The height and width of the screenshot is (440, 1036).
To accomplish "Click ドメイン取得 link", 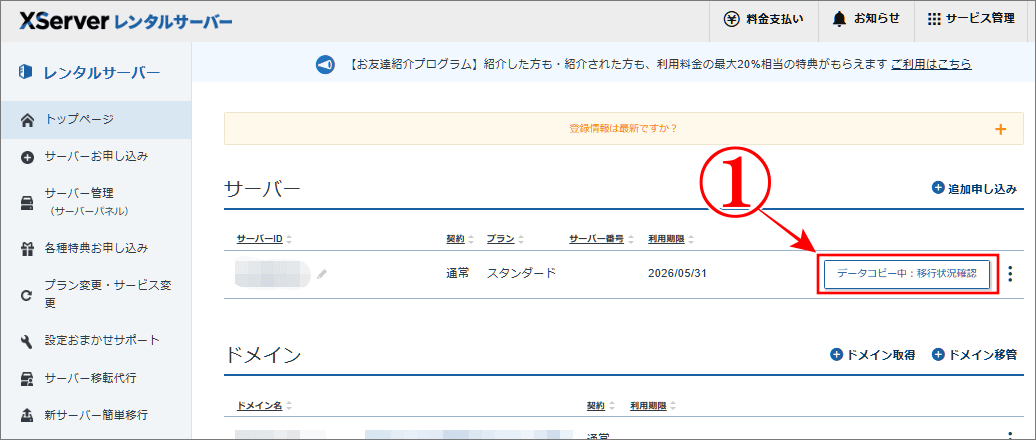I will pos(873,355).
